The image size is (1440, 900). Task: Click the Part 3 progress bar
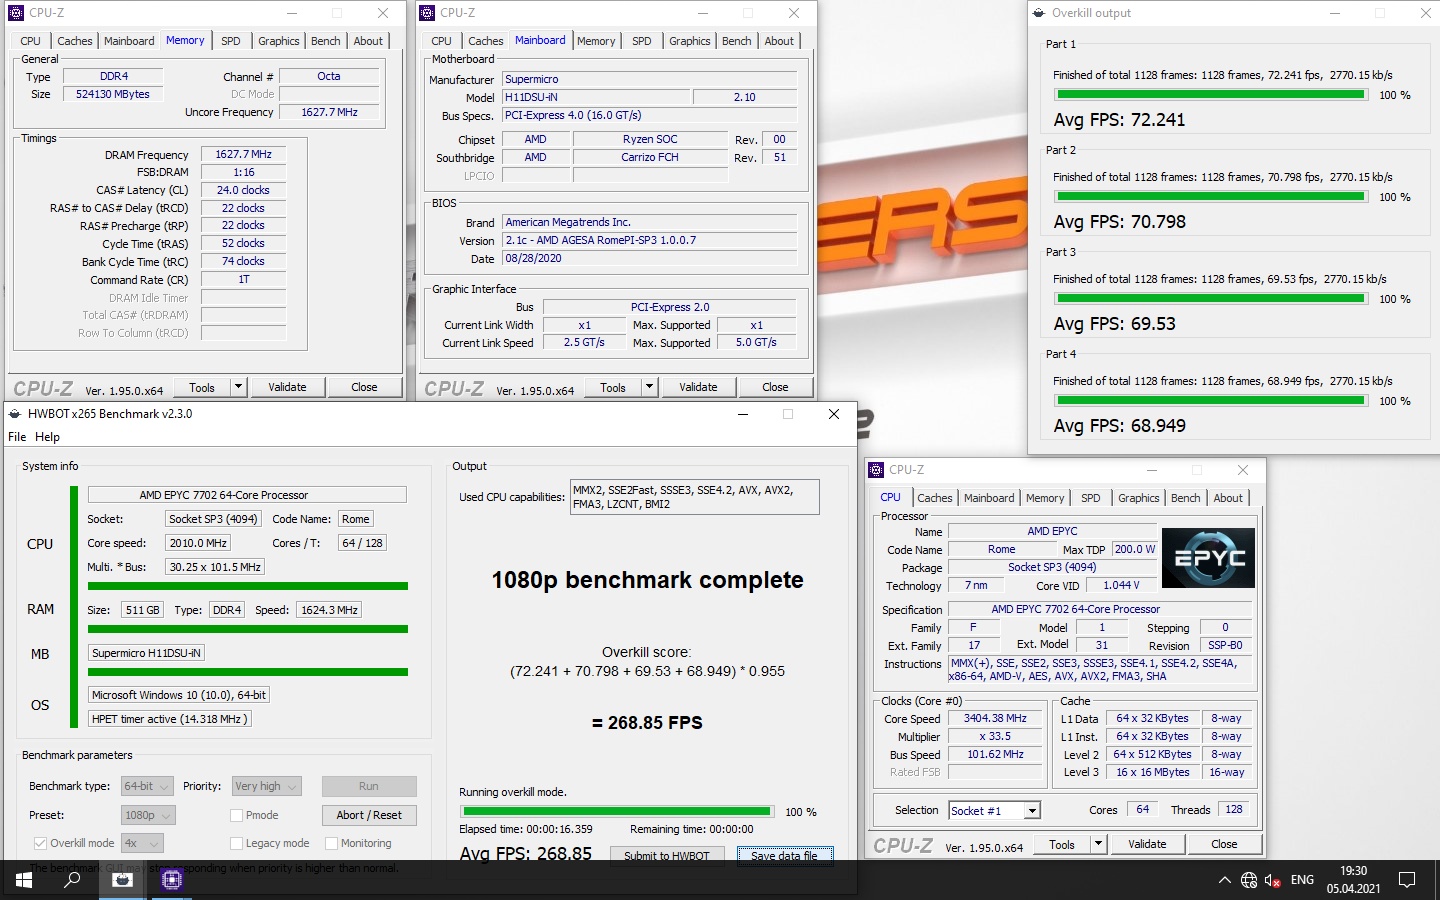pos(1211,299)
